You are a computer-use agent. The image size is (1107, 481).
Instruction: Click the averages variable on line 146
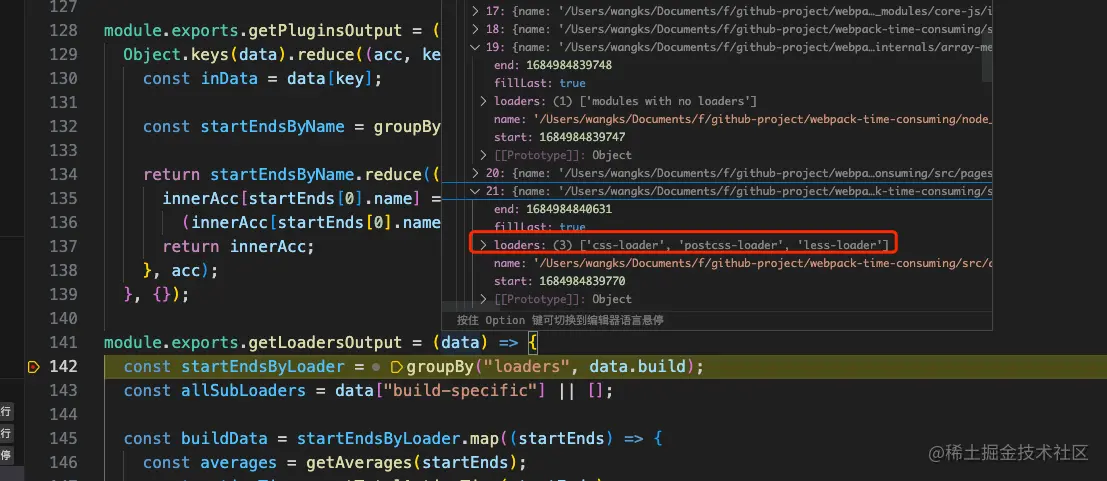pyautogui.click(x=239, y=463)
